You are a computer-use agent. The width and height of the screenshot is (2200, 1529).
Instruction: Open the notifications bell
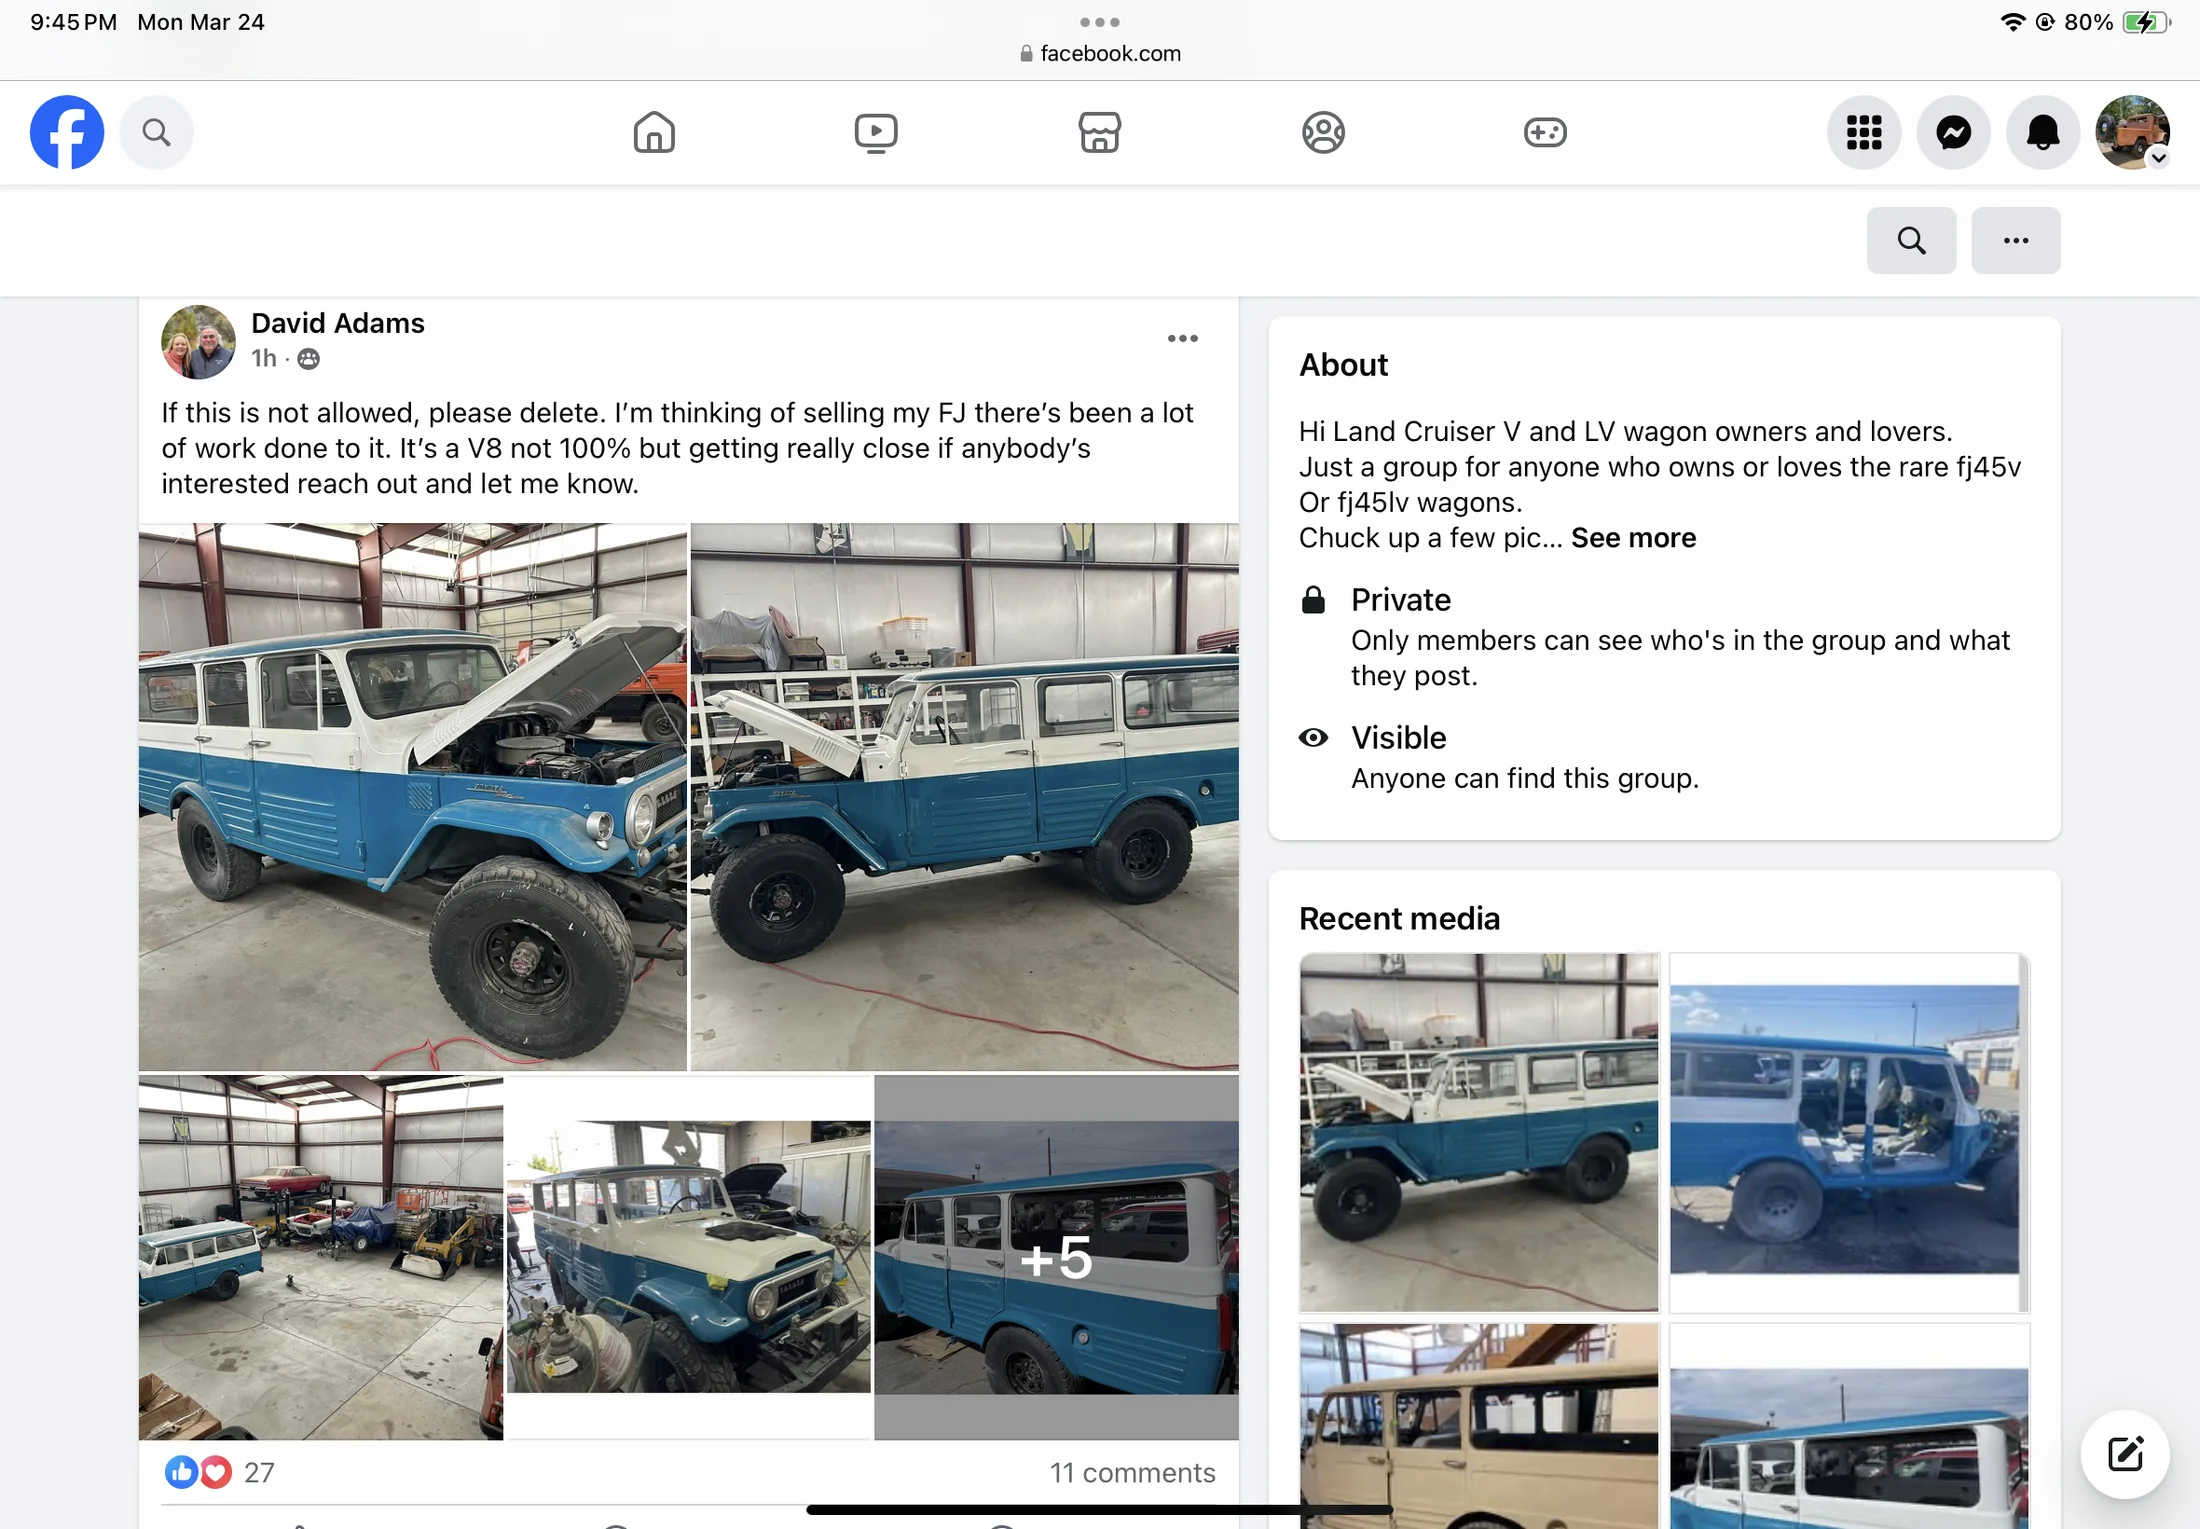(x=2043, y=132)
